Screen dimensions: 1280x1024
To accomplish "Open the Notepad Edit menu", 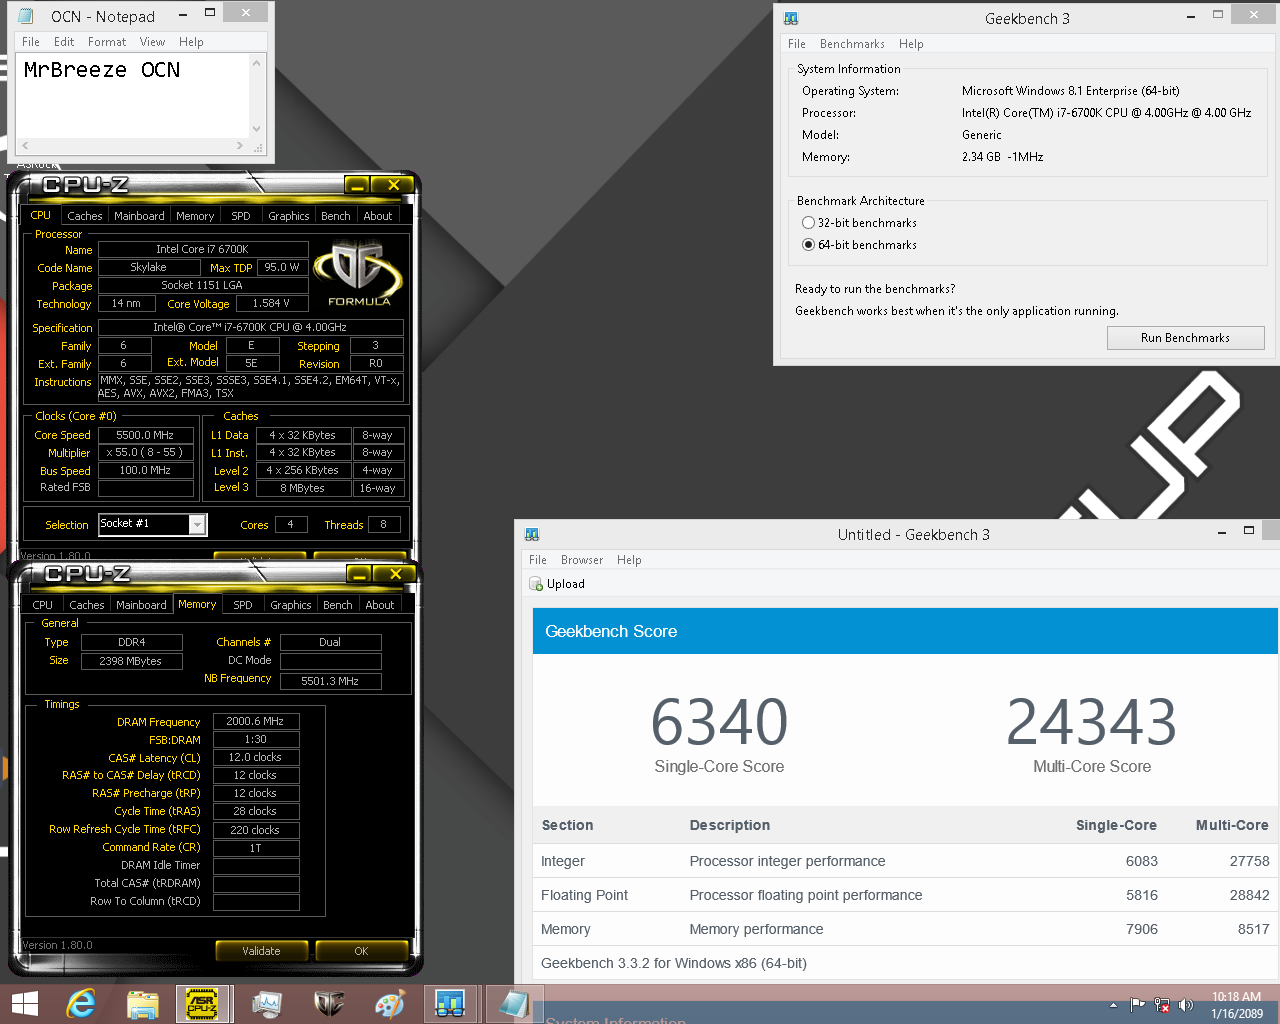I will click(64, 42).
